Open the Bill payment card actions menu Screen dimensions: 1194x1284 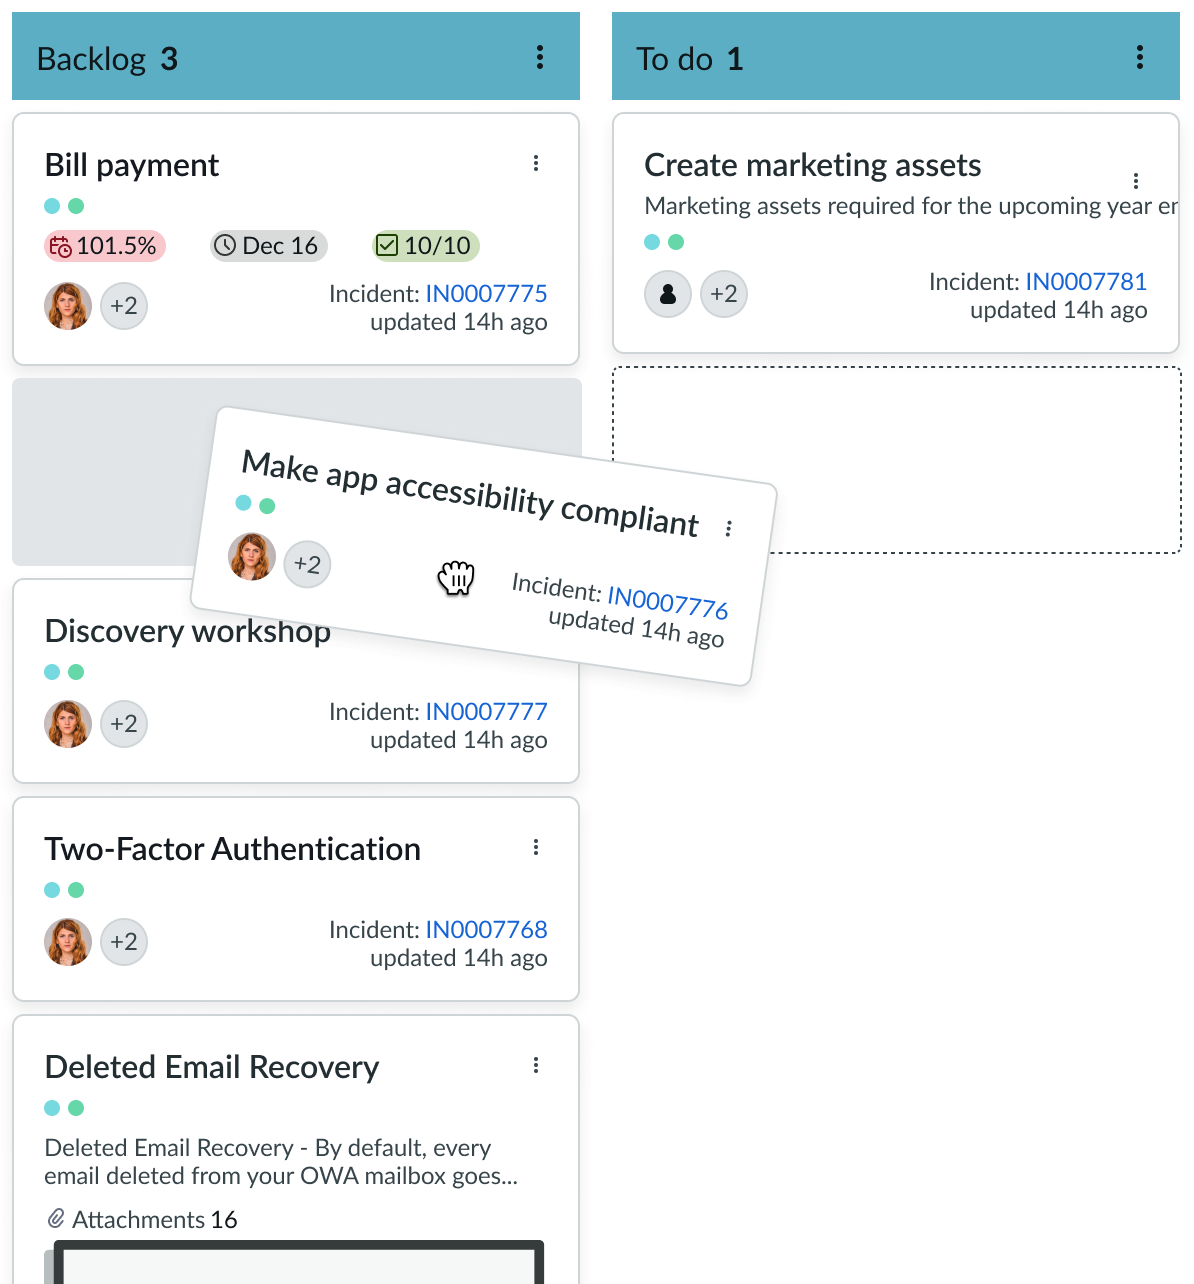coord(536,163)
